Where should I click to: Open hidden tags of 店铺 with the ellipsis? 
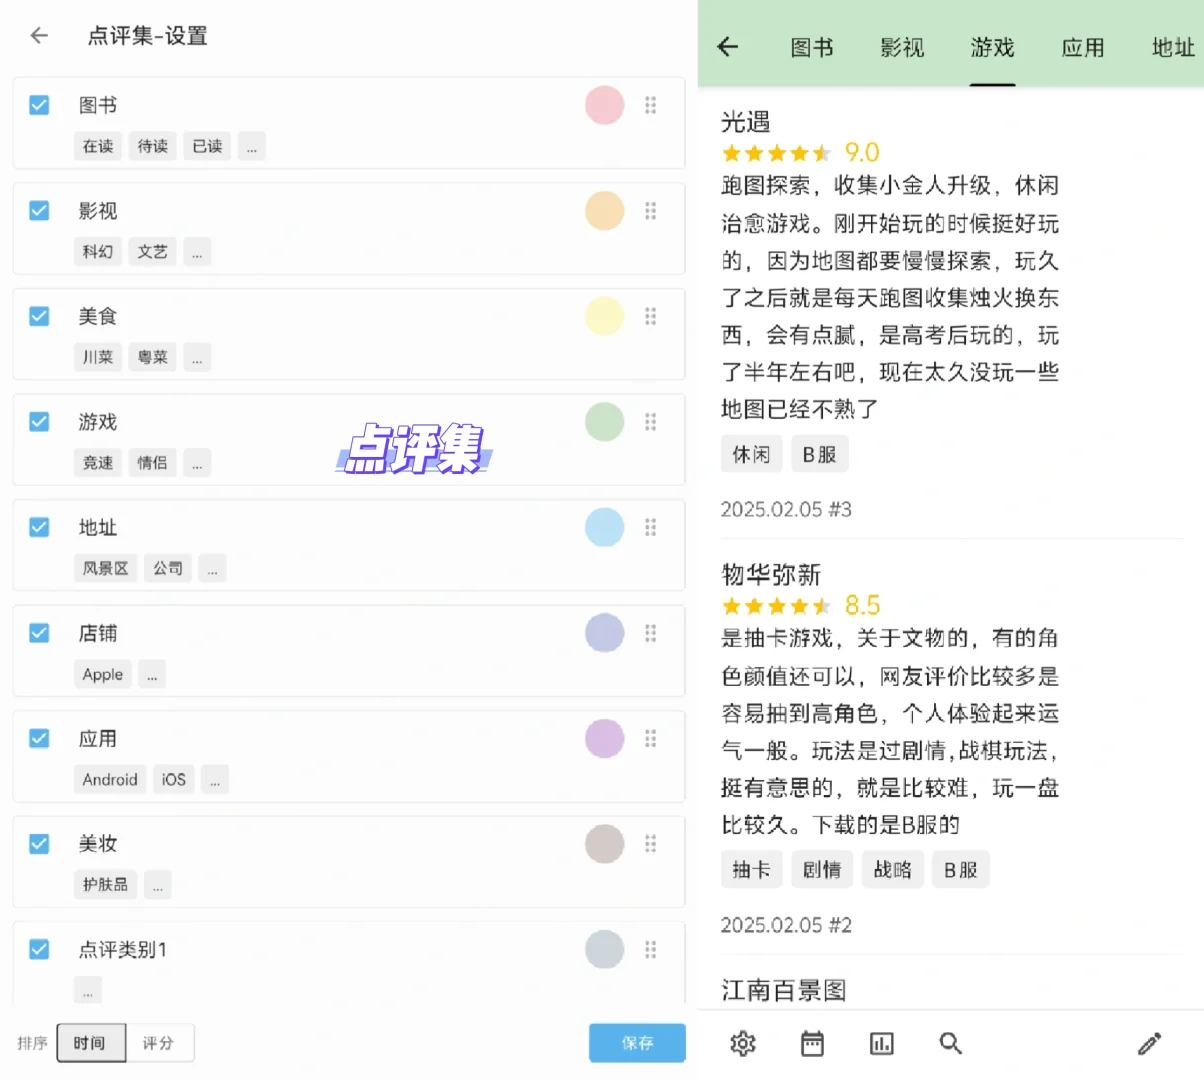(x=151, y=674)
